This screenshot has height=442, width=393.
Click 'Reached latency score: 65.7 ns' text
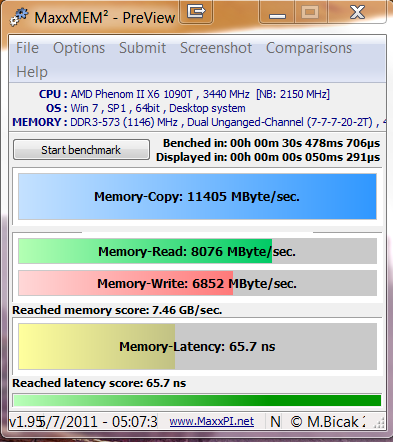pyautogui.click(x=99, y=383)
